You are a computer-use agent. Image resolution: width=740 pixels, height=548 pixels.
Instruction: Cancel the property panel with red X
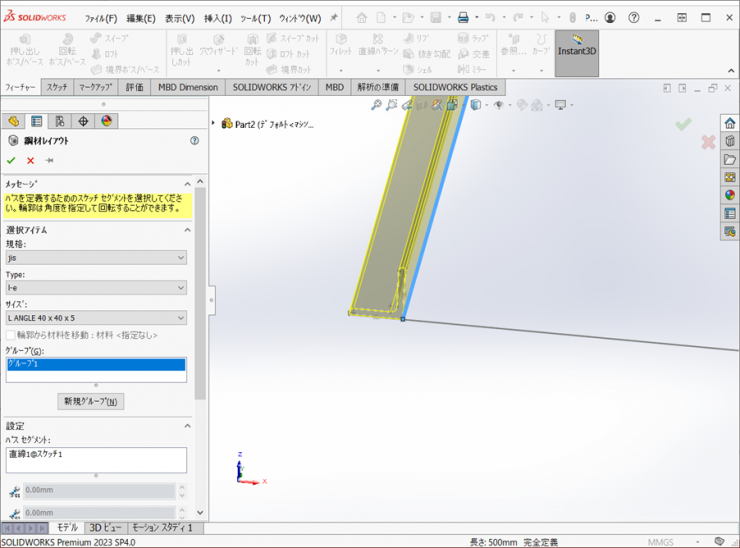30,160
